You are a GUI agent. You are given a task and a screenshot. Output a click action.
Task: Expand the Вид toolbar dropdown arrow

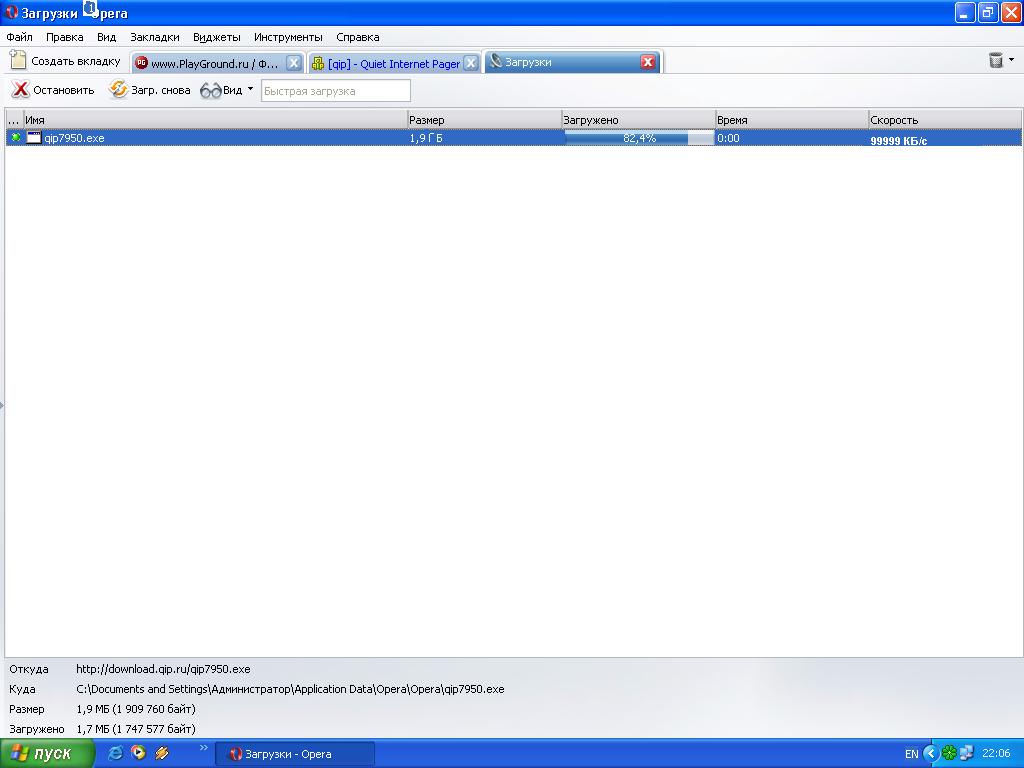point(250,89)
